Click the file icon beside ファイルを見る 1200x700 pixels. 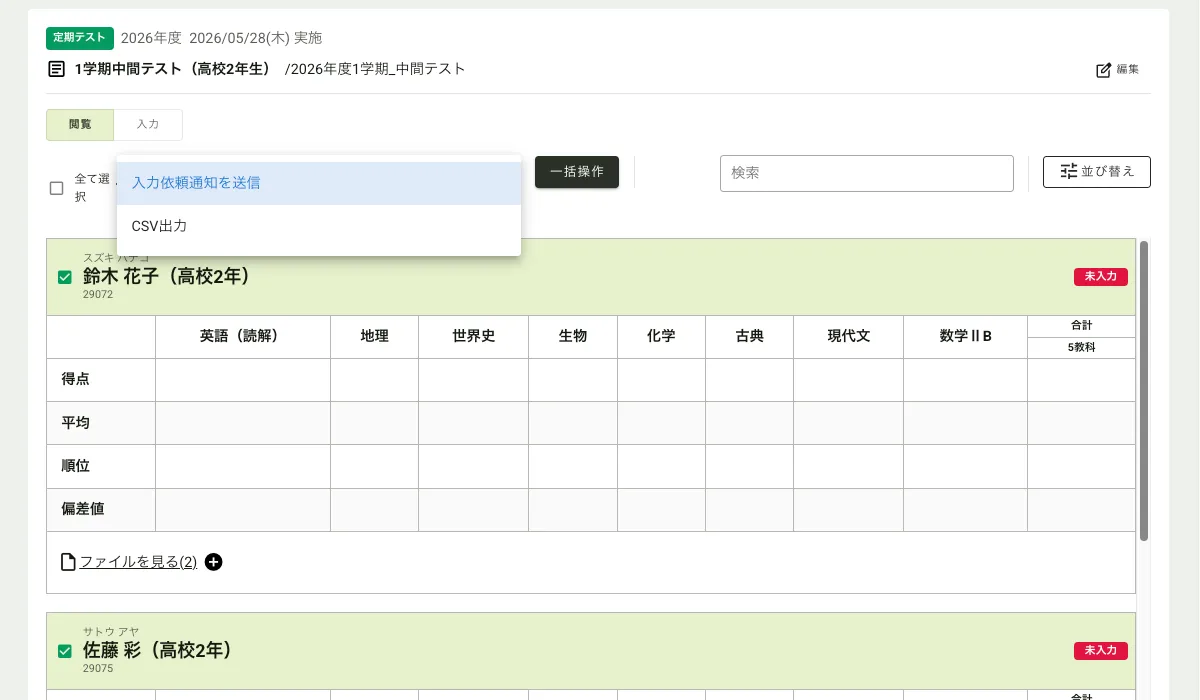pos(68,562)
